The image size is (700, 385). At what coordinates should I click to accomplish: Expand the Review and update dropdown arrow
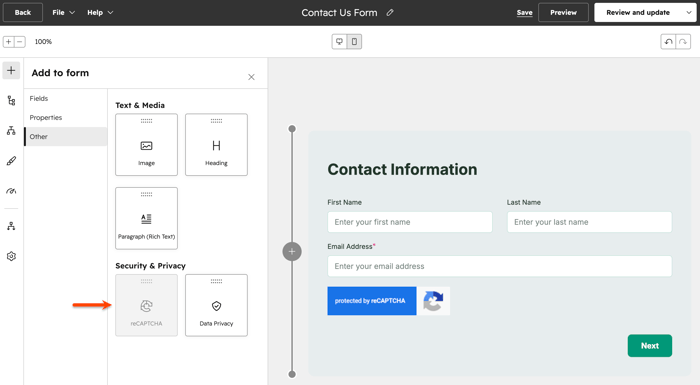click(x=689, y=13)
